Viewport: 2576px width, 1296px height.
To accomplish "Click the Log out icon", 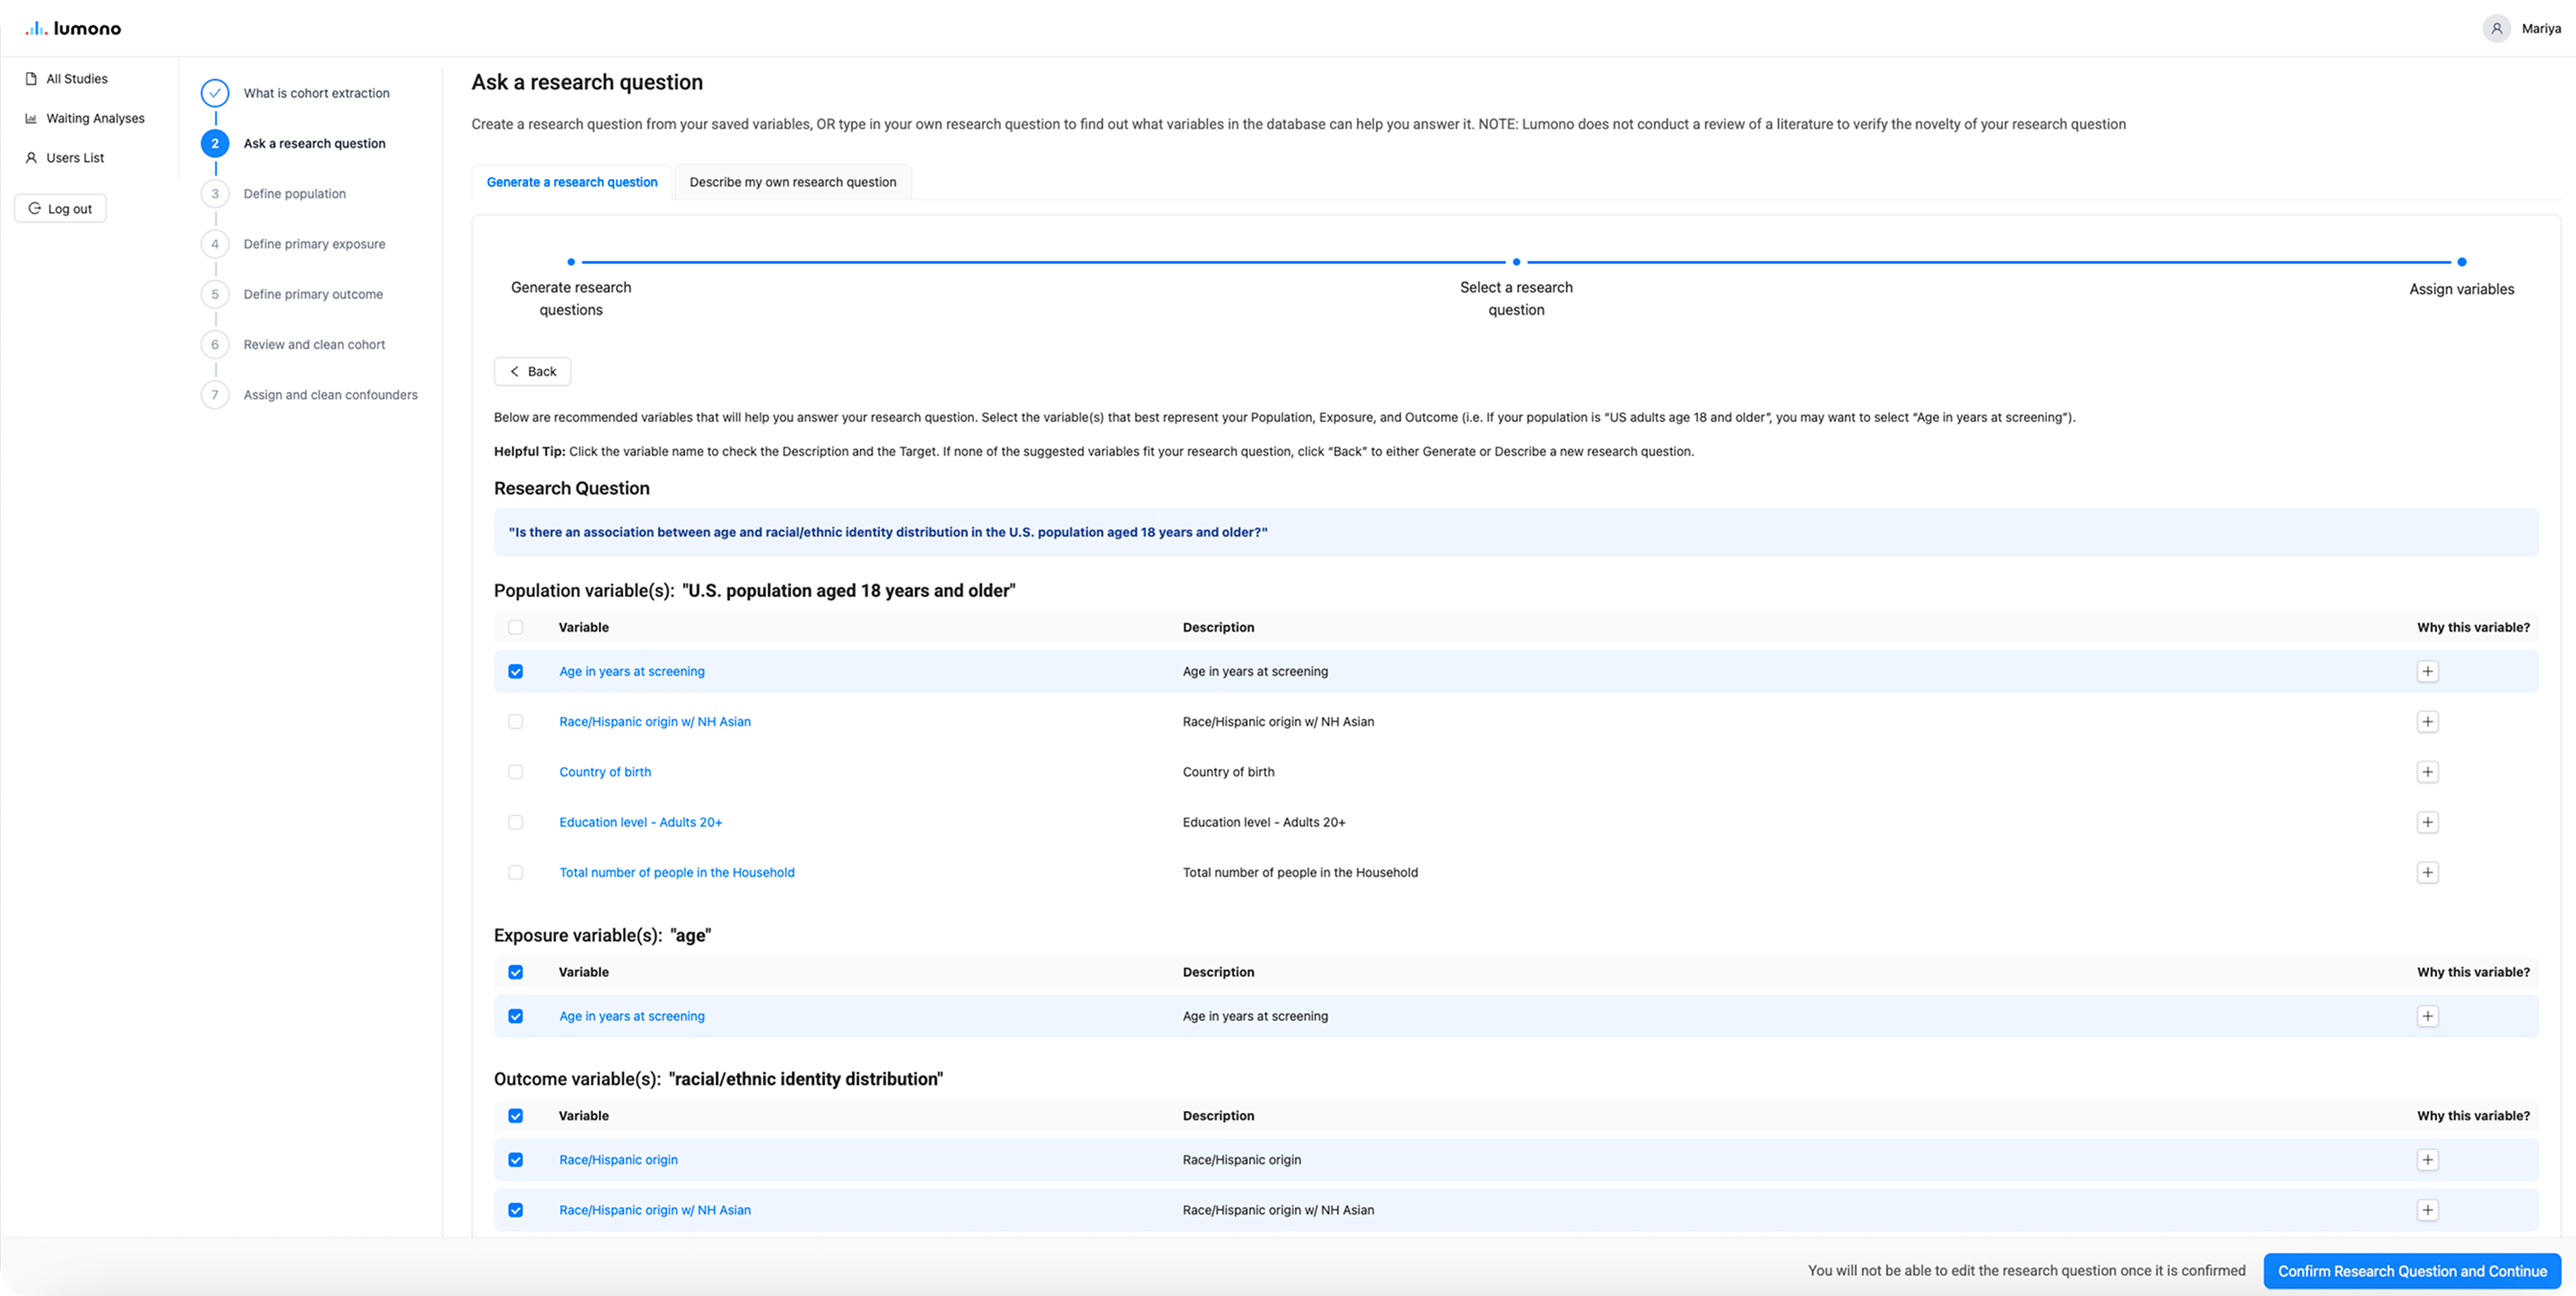I will pyautogui.click(x=36, y=208).
